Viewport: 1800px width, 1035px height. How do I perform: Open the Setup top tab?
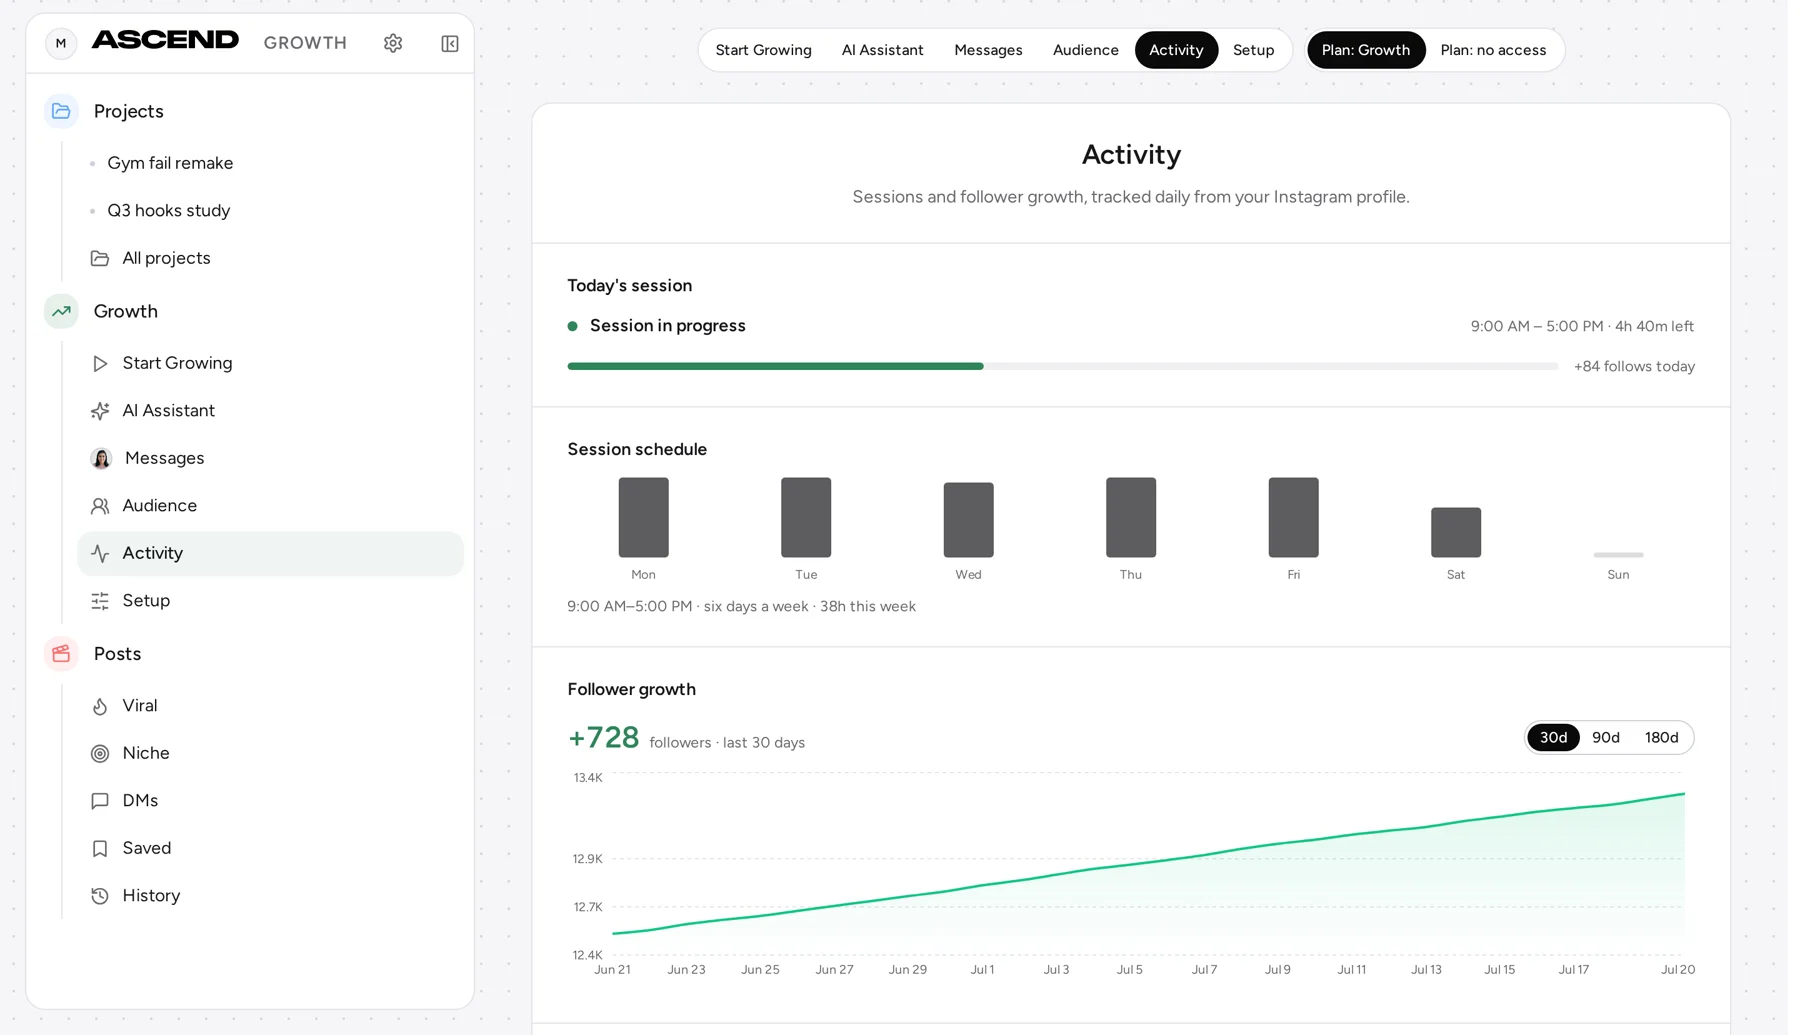pos(1253,50)
